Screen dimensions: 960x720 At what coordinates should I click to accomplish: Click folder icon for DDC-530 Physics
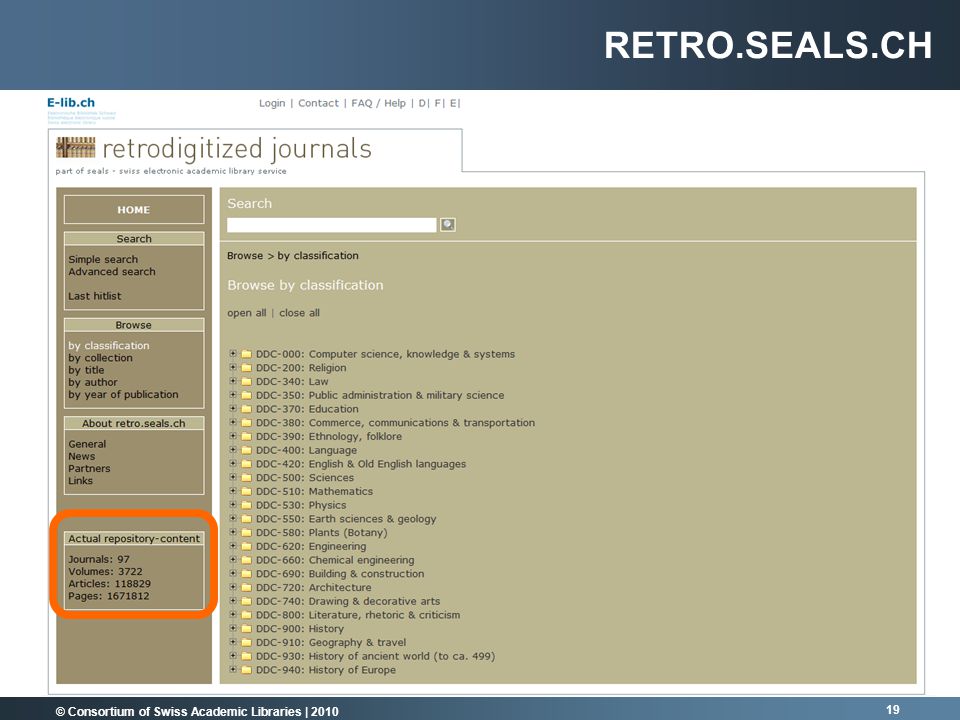pyautogui.click(x=247, y=505)
